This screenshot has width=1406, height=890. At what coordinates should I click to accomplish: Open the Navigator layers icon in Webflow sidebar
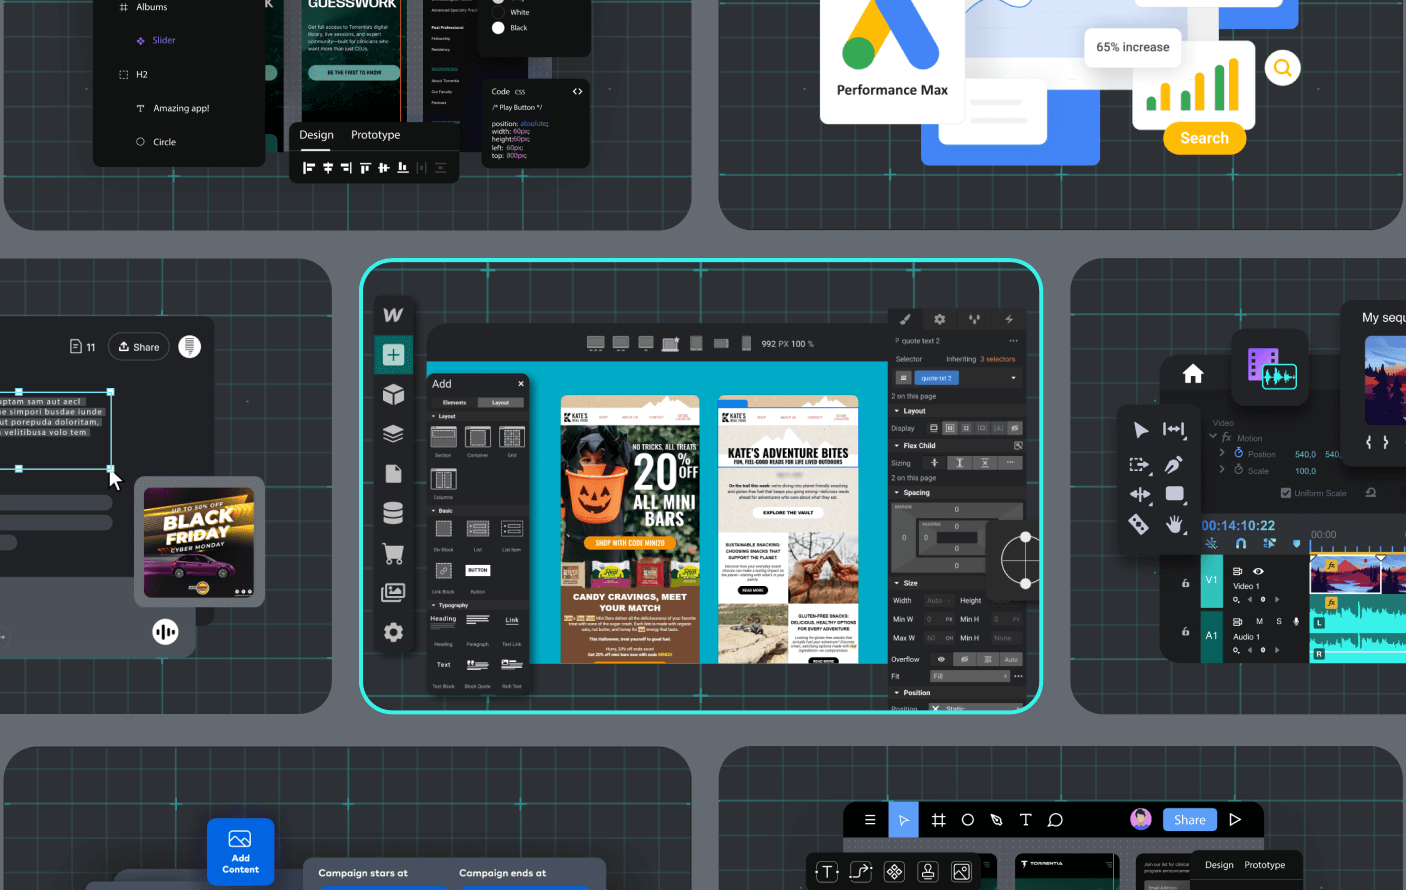click(393, 434)
